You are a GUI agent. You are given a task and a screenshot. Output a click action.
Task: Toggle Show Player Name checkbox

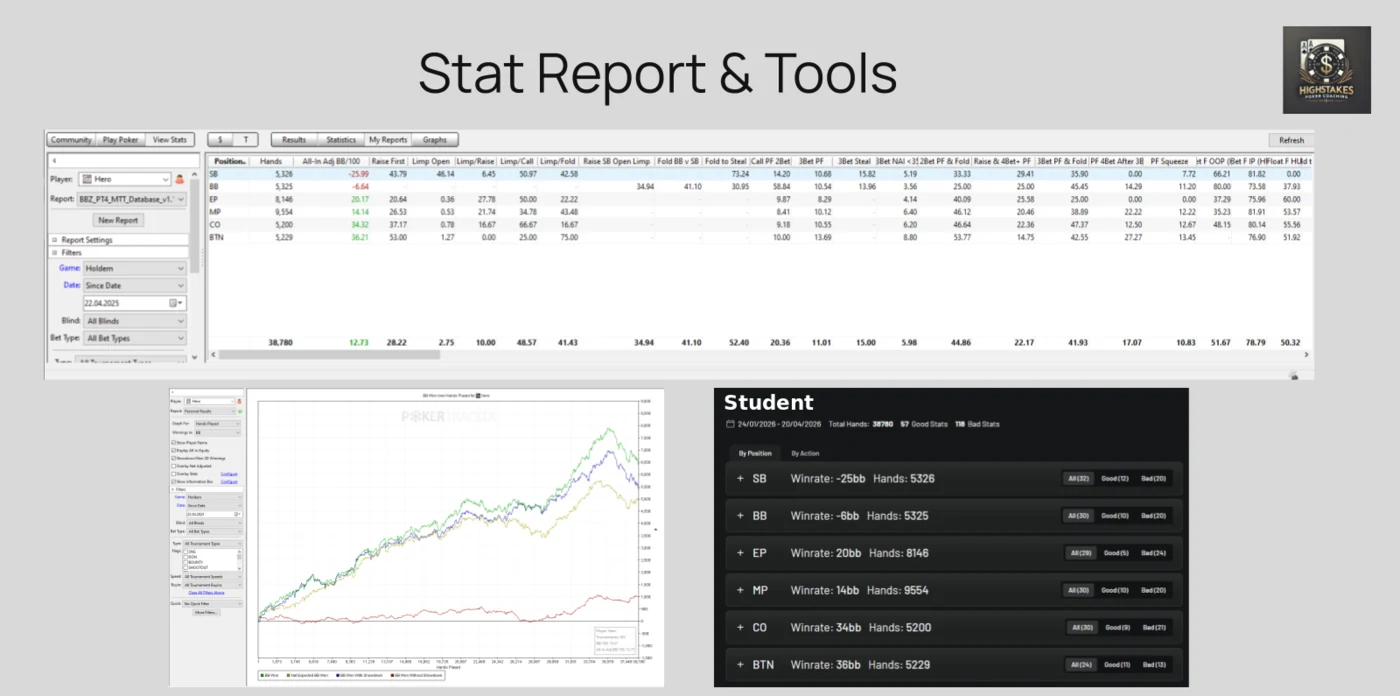[173, 443]
